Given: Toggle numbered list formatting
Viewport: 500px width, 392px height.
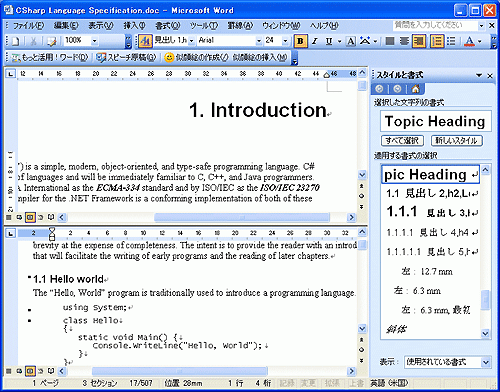Looking at the screenshot, I should pos(437,41).
